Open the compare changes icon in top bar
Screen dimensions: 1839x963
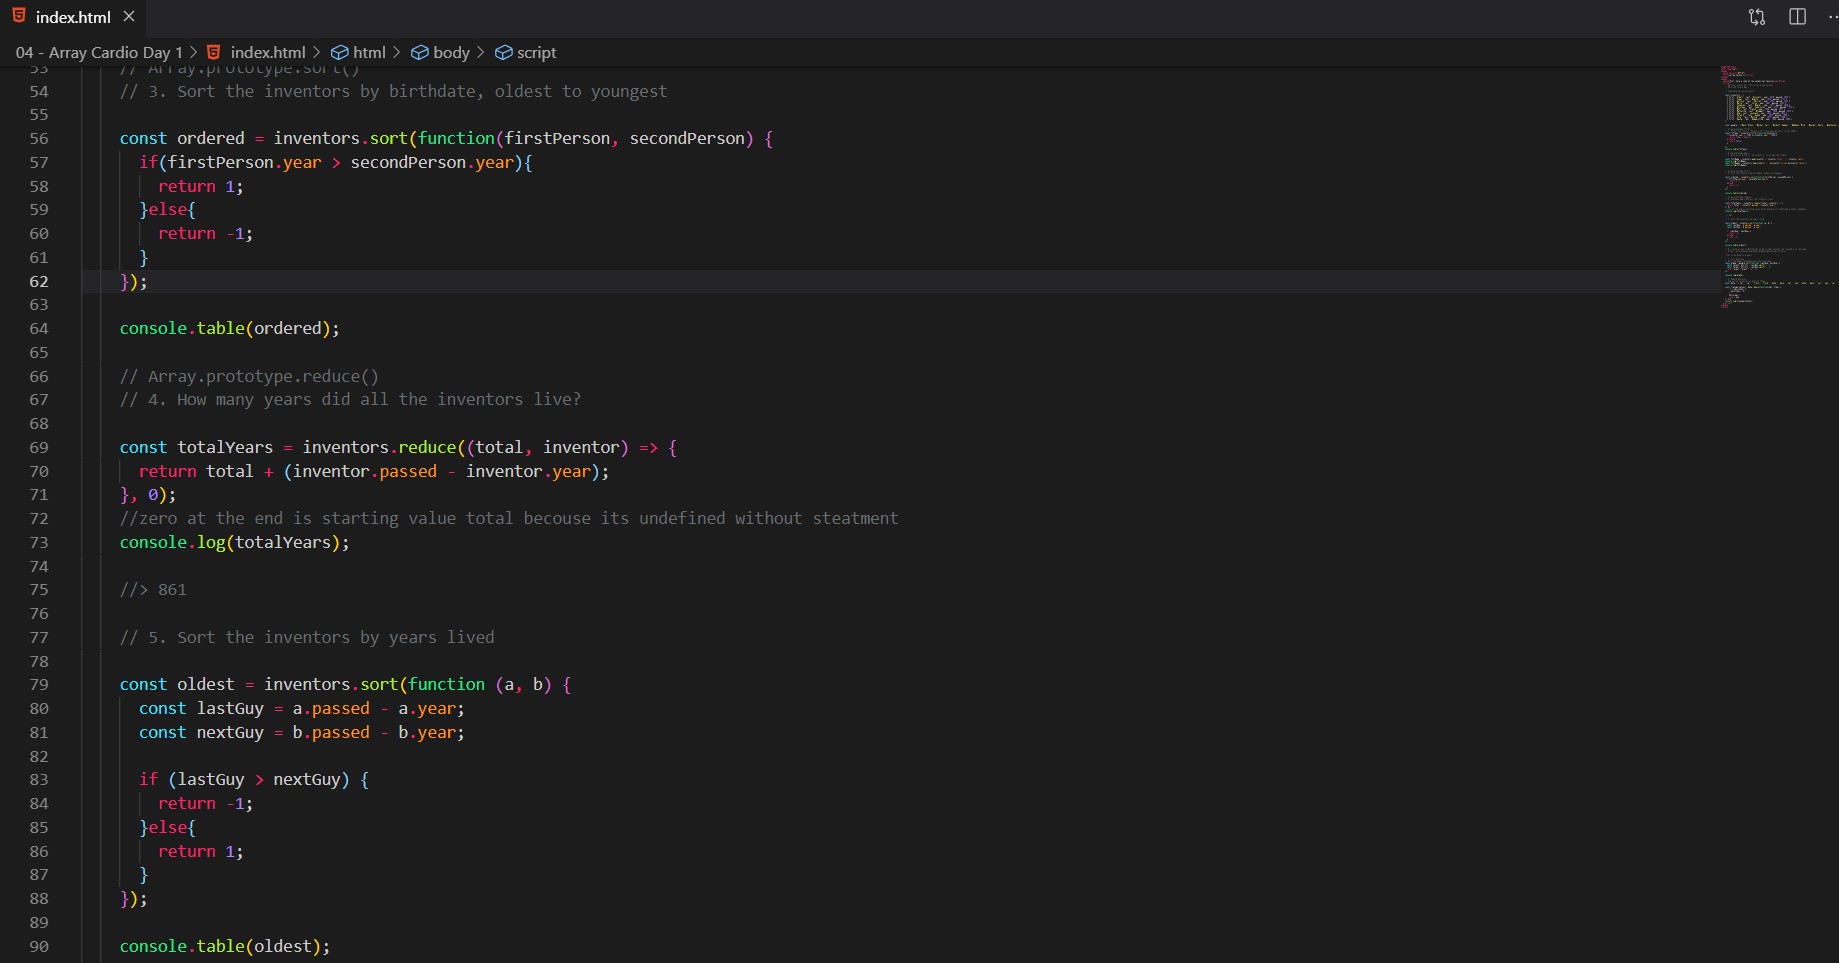[1757, 17]
